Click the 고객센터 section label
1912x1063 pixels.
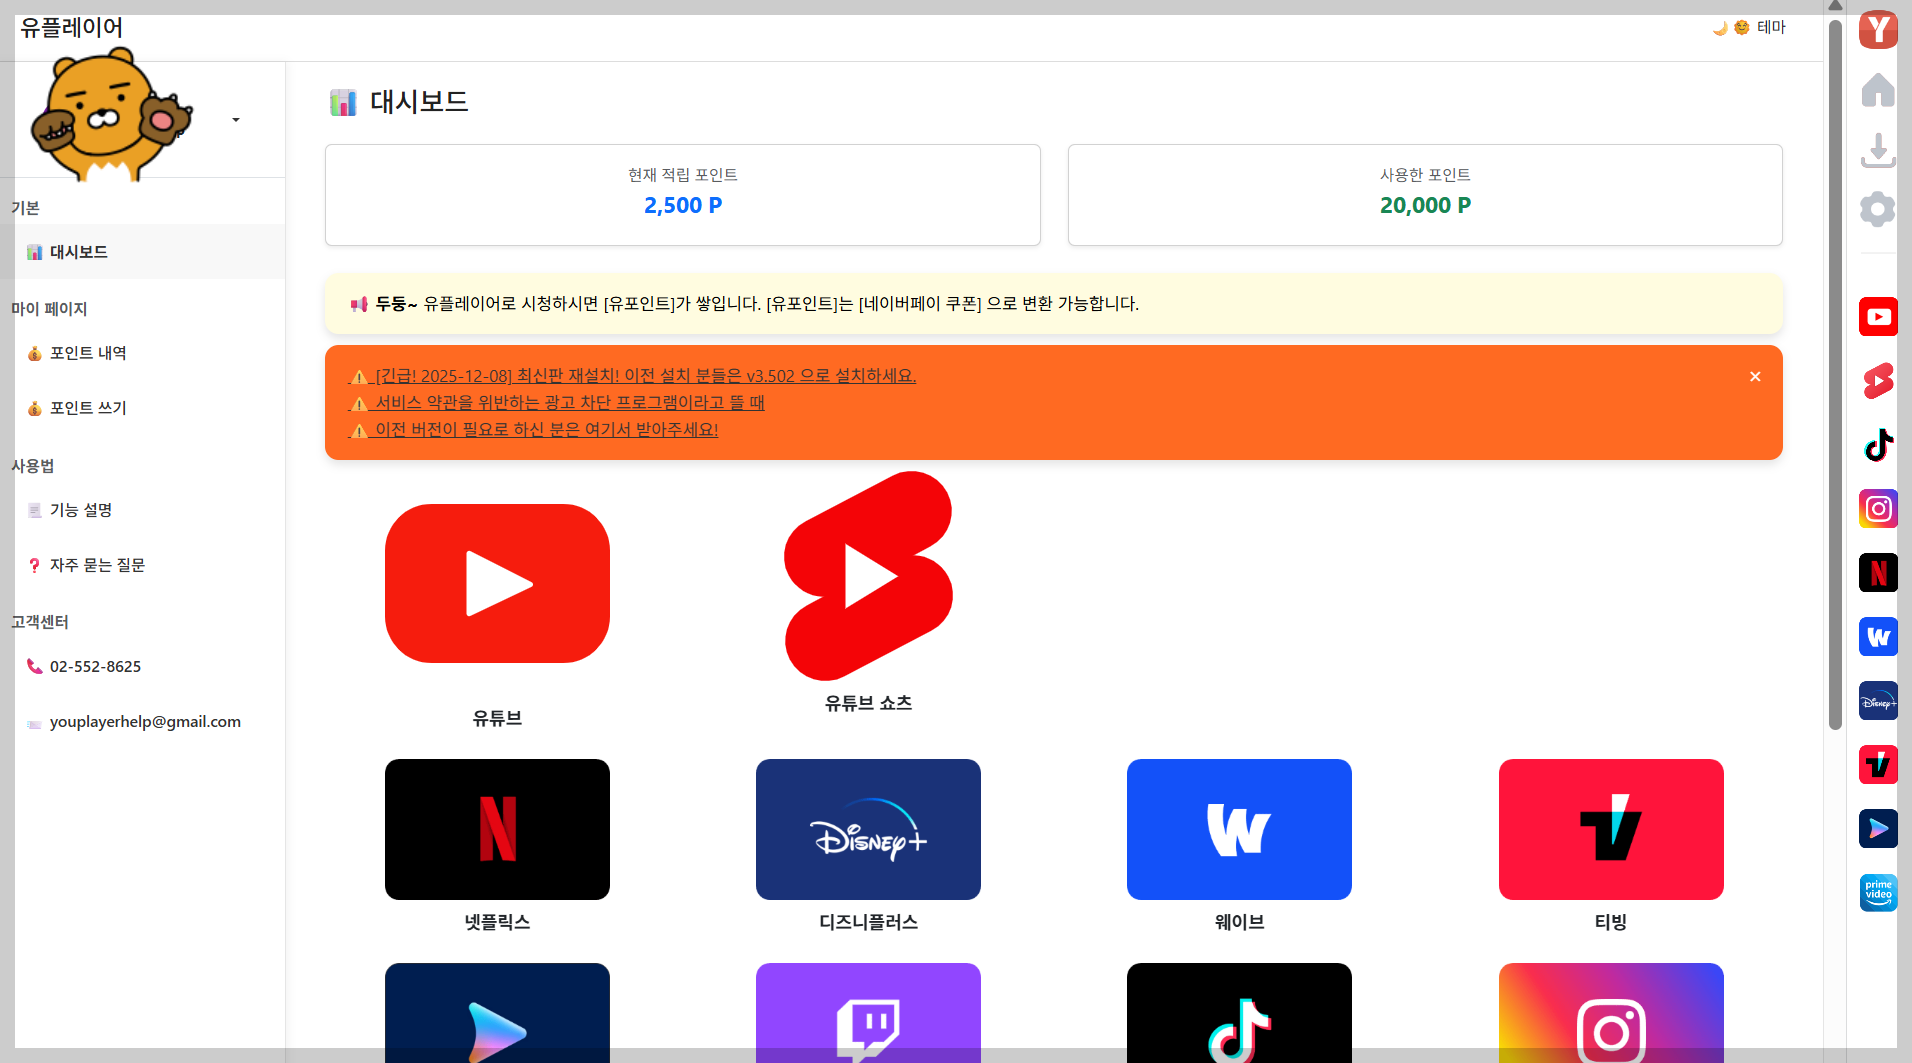40,622
